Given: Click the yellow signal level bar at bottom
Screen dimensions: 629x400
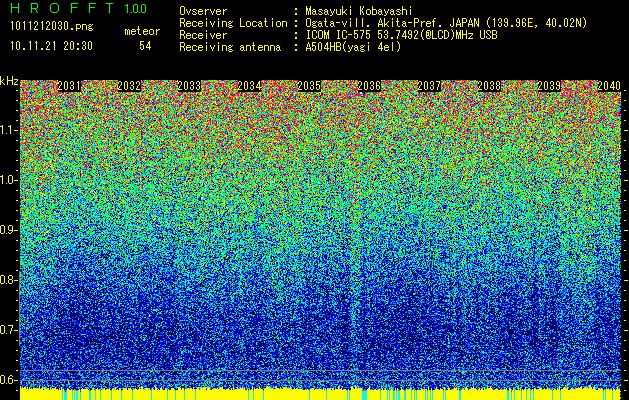Looking at the screenshot, I should [321, 394].
